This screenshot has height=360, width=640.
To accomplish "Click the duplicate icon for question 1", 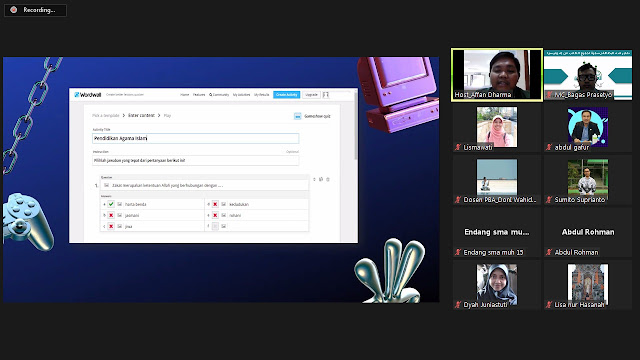I will click(x=321, y=180).
